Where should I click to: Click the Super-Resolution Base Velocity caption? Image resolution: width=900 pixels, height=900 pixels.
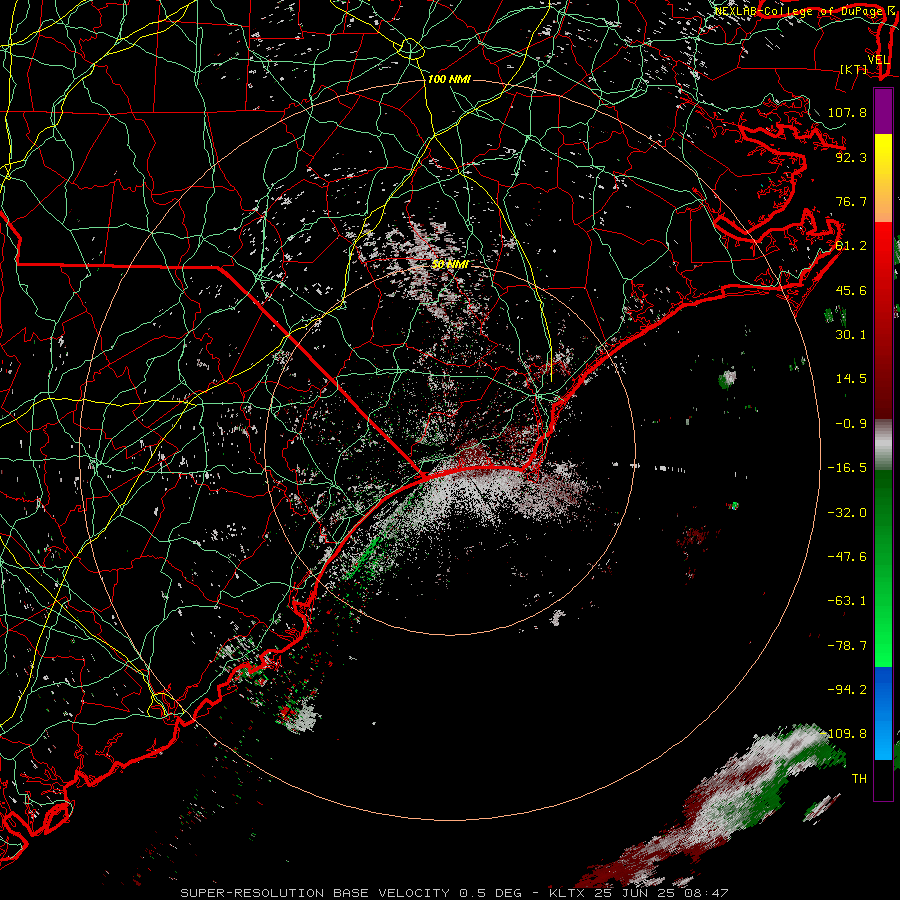pyautogui.click(x=454, y=893)
